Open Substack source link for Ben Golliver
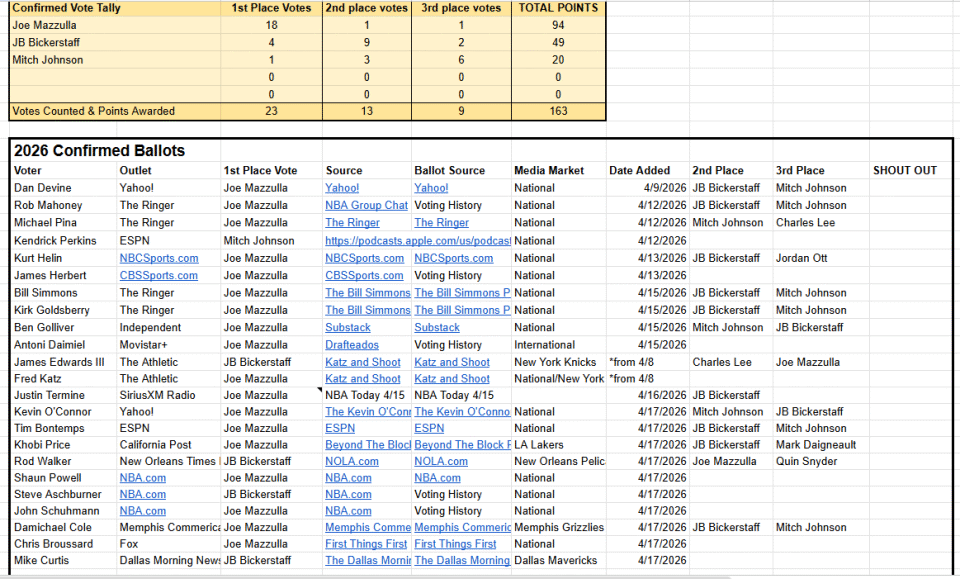This screenshot has width=960, height=579. click(348, 327)
